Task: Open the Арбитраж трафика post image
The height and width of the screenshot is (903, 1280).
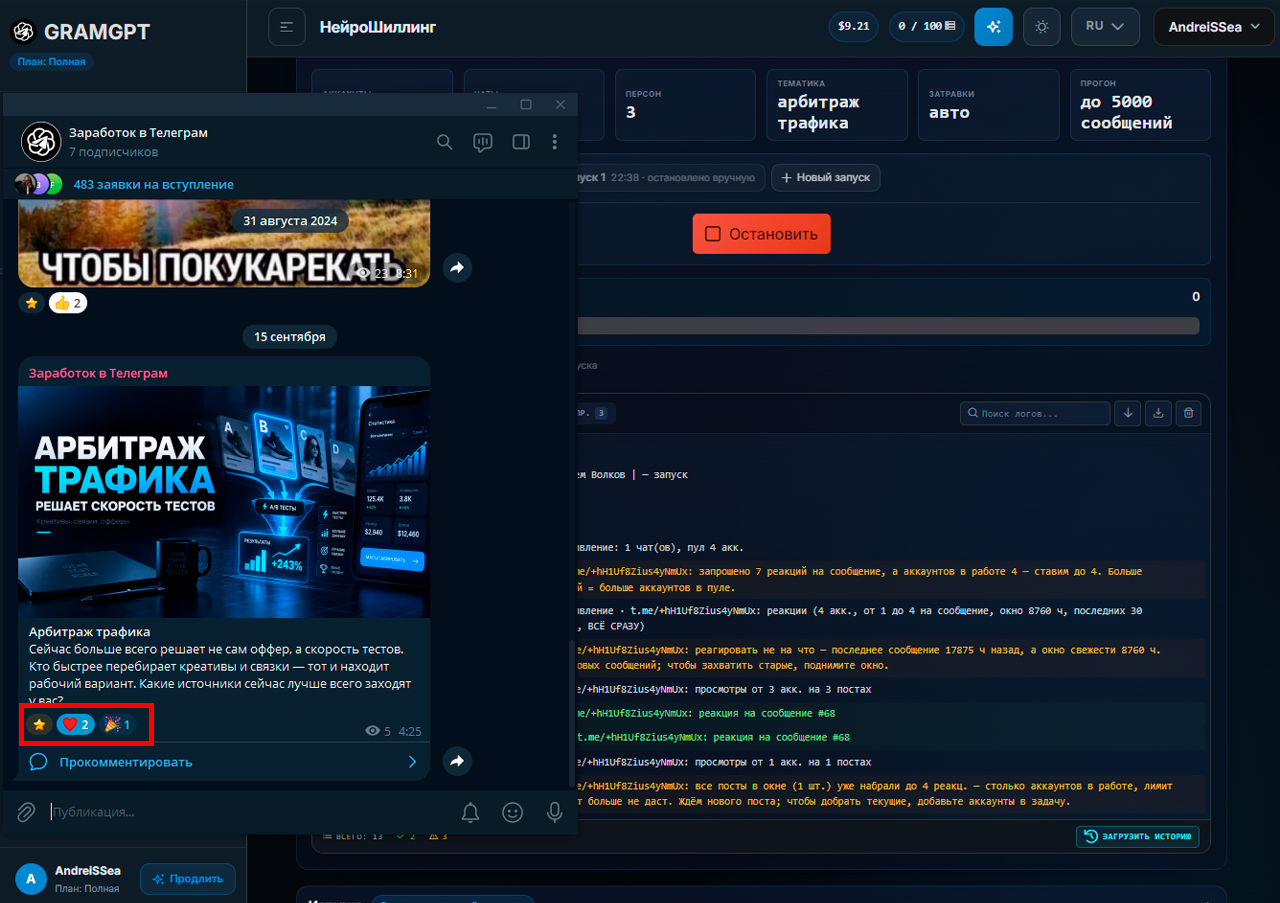Action: click(224, 502)
